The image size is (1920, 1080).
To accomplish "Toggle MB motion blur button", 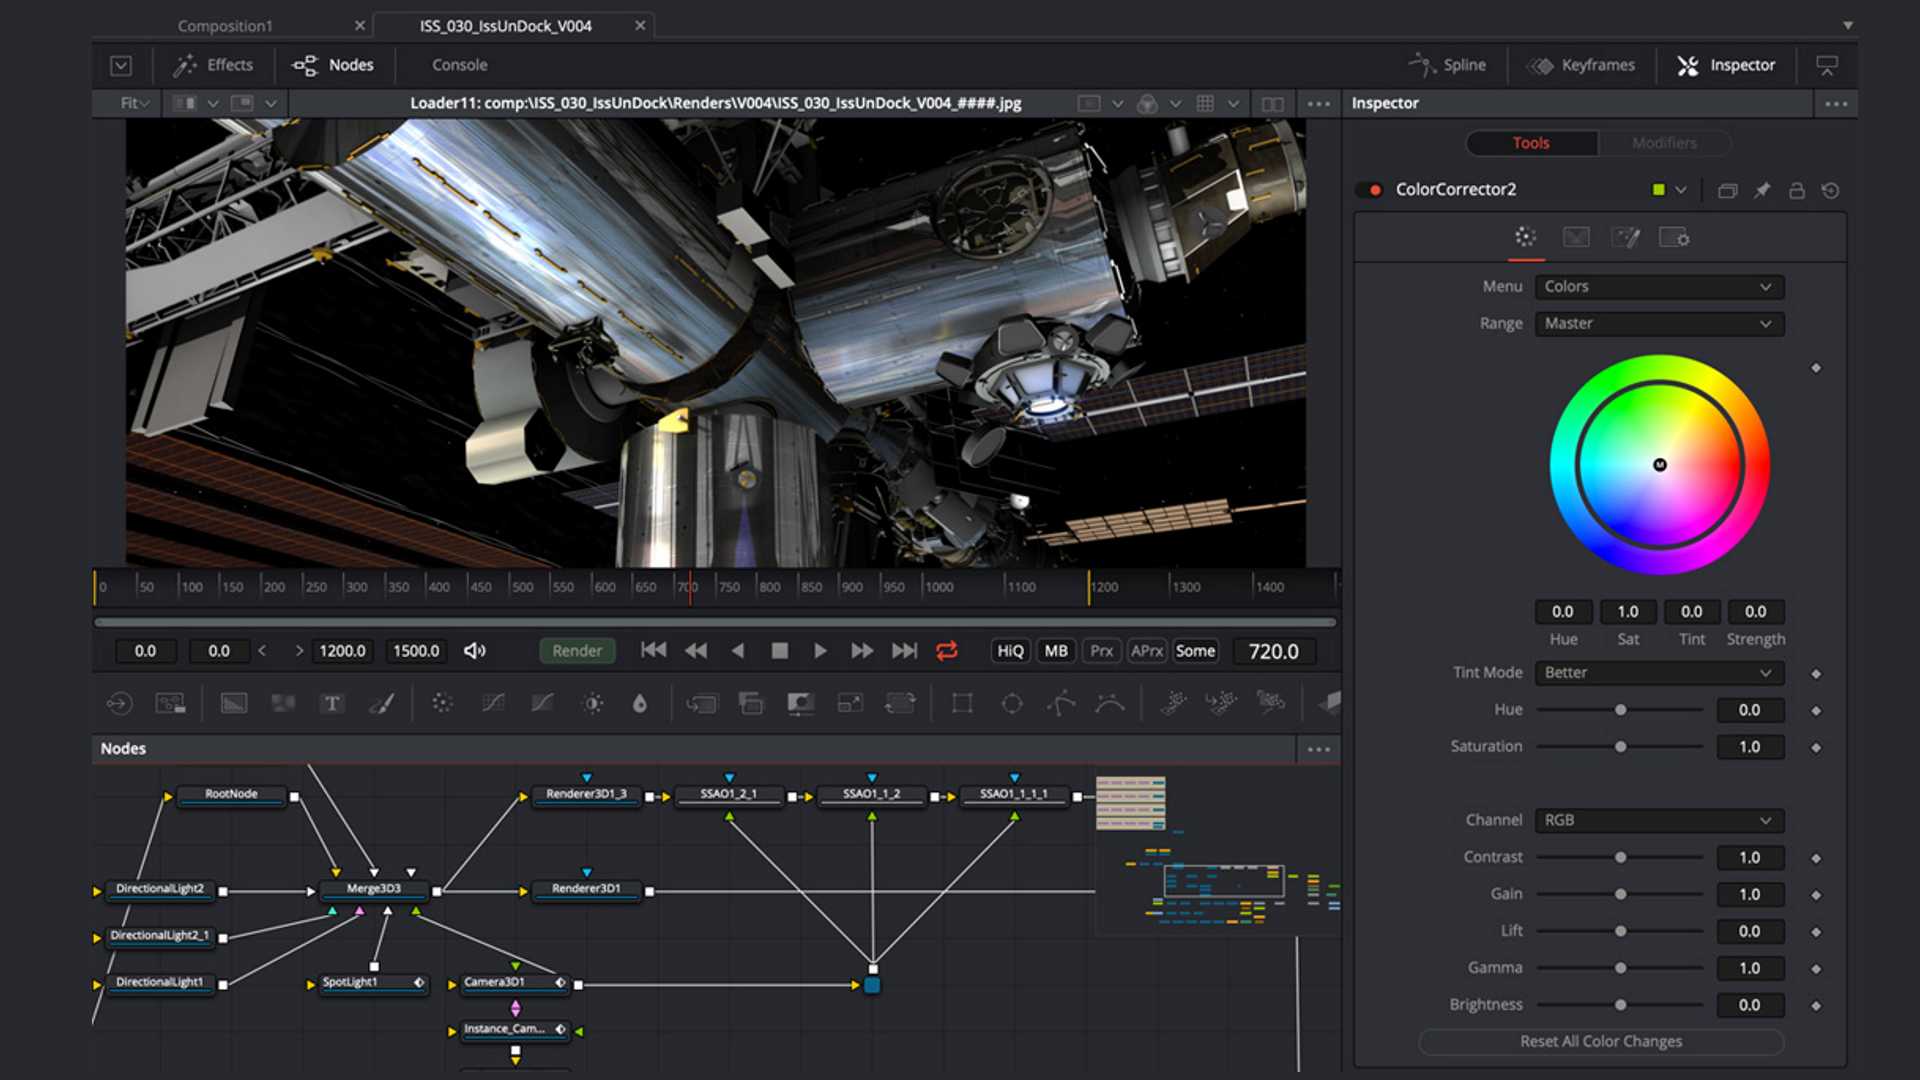I will coord(1056,651).
